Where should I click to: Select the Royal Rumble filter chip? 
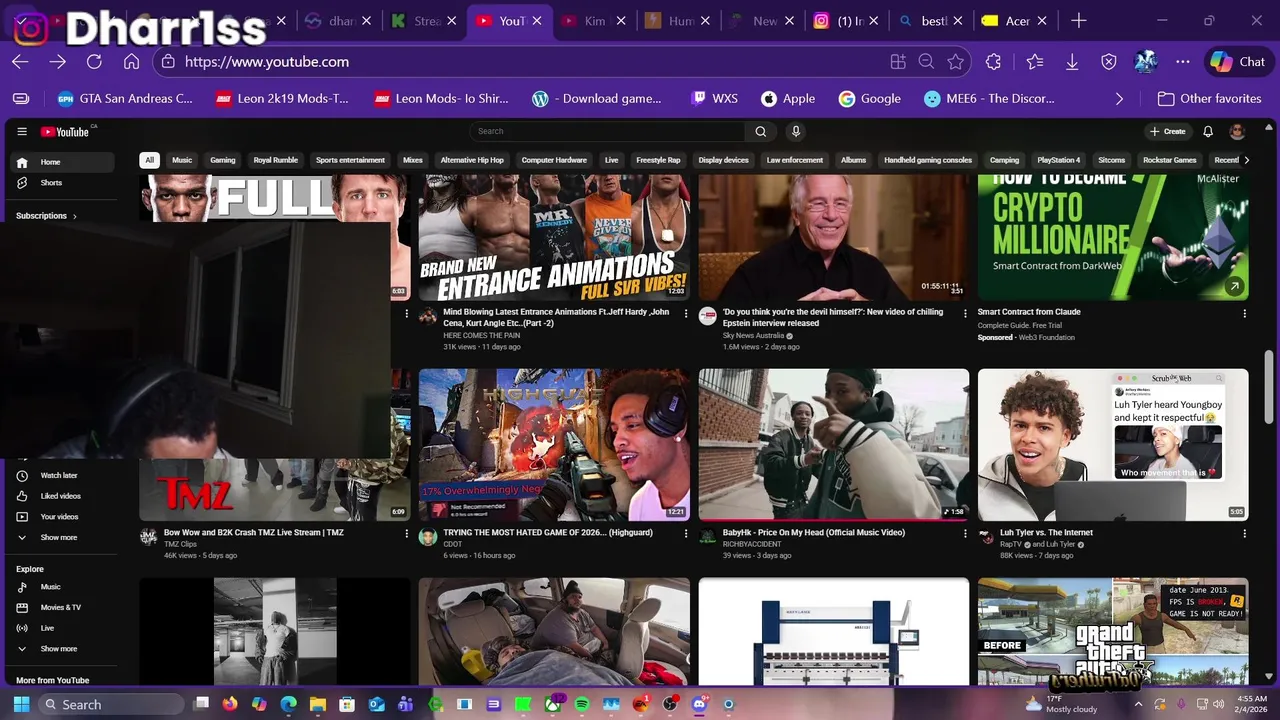click(276, 160)
